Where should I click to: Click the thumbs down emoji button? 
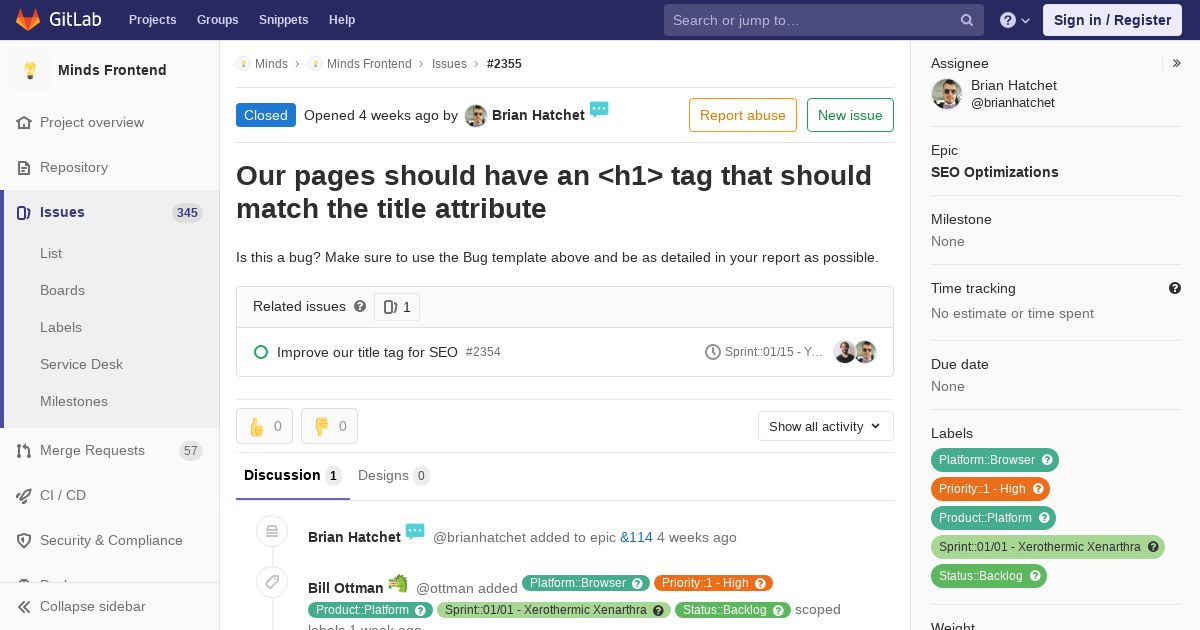(x=329, y=426)
